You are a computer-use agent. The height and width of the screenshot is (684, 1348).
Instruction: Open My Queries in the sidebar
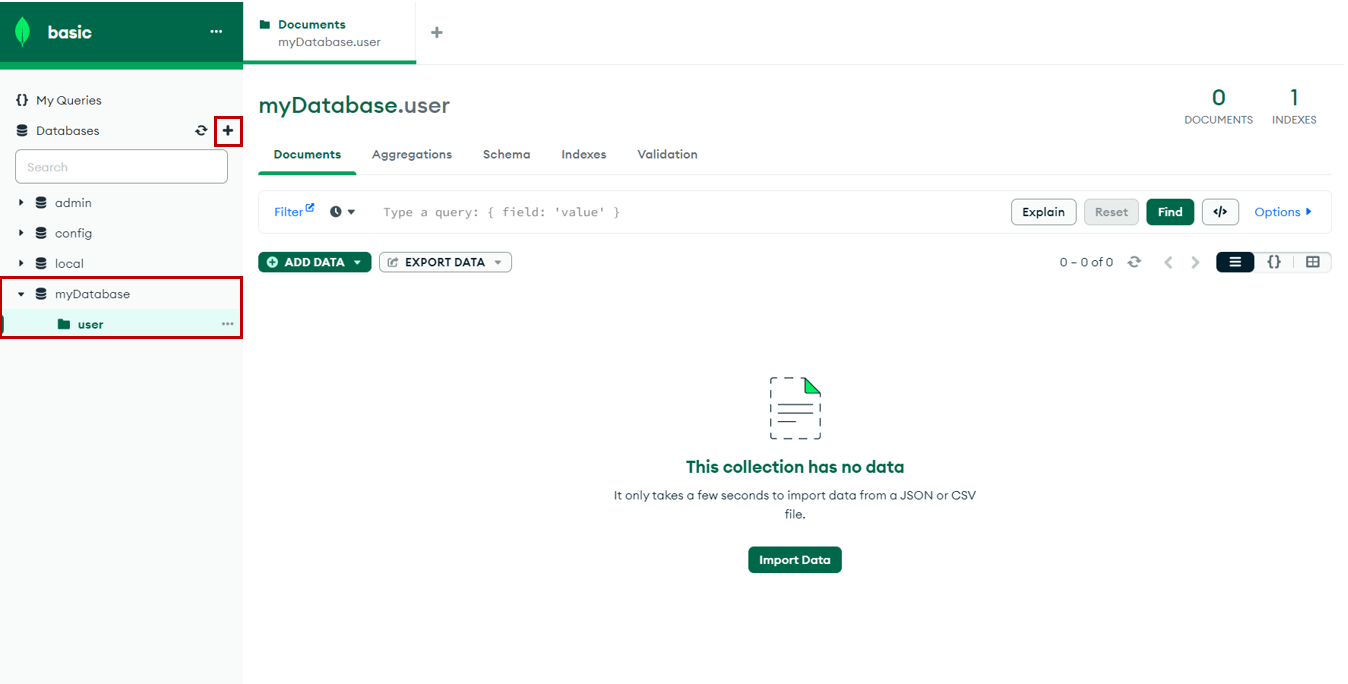click(69, 100)
